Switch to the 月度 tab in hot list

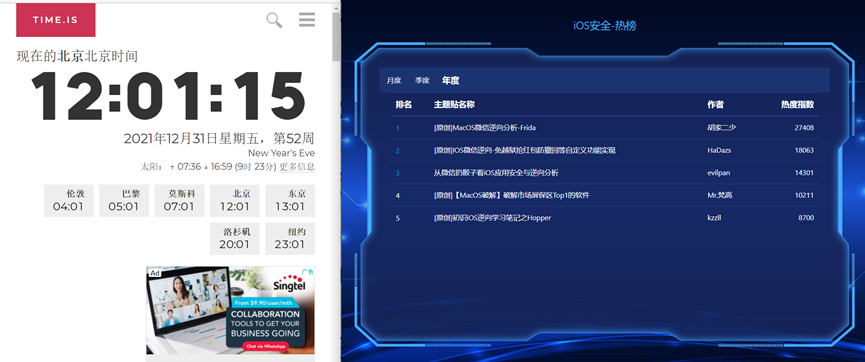pyautogui.click(x=394, y=81)
